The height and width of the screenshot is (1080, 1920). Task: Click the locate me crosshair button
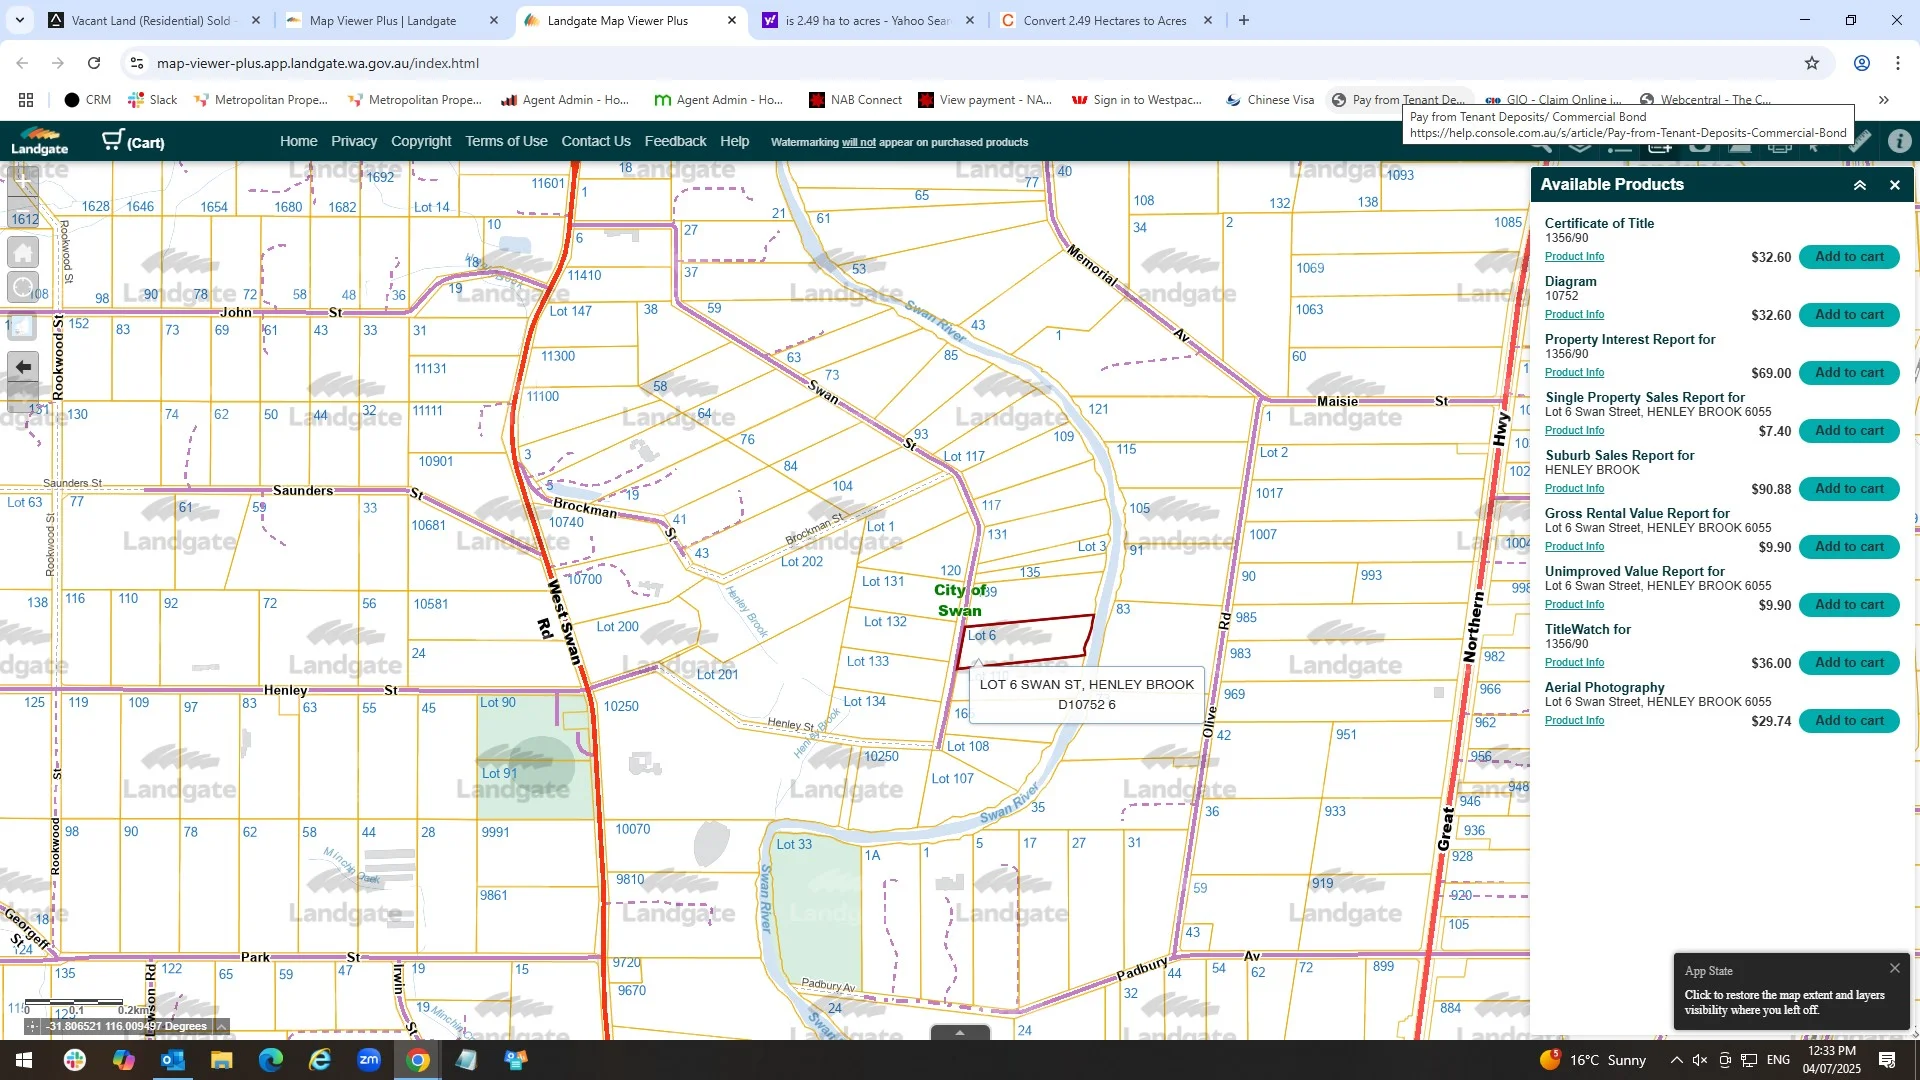[x=23, y=288]
